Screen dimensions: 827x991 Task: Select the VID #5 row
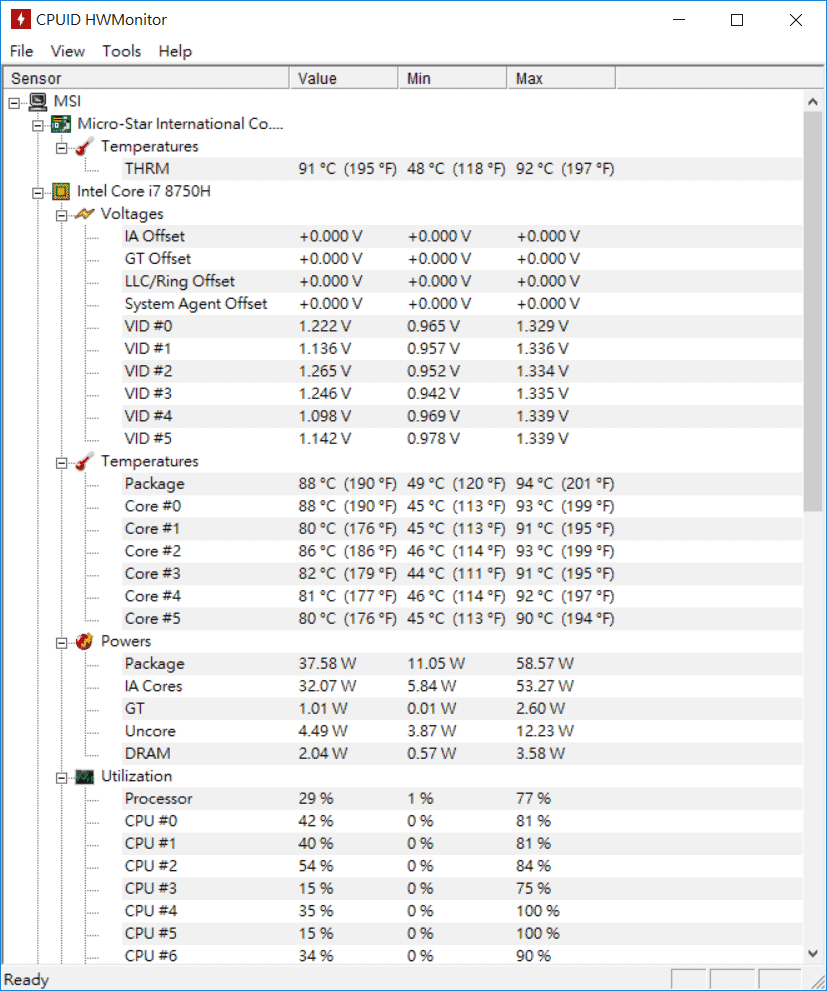pos(462,439)
